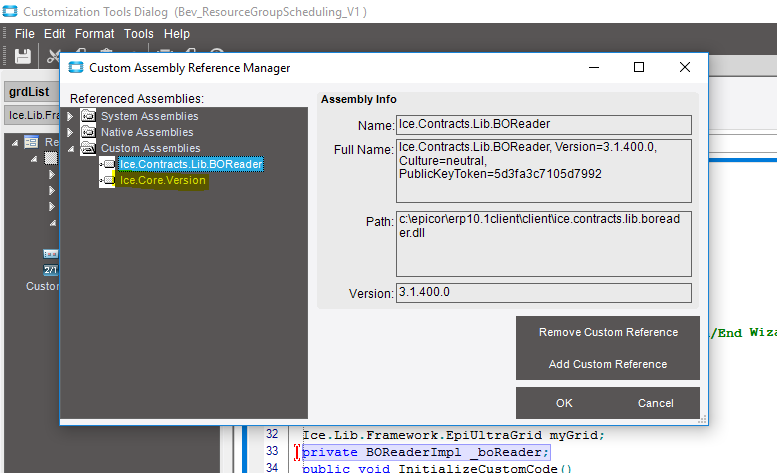The width and height of the screenshot is (777, 473).
Task: Click the Referenced Assemblies label
Action: [137, 99]
